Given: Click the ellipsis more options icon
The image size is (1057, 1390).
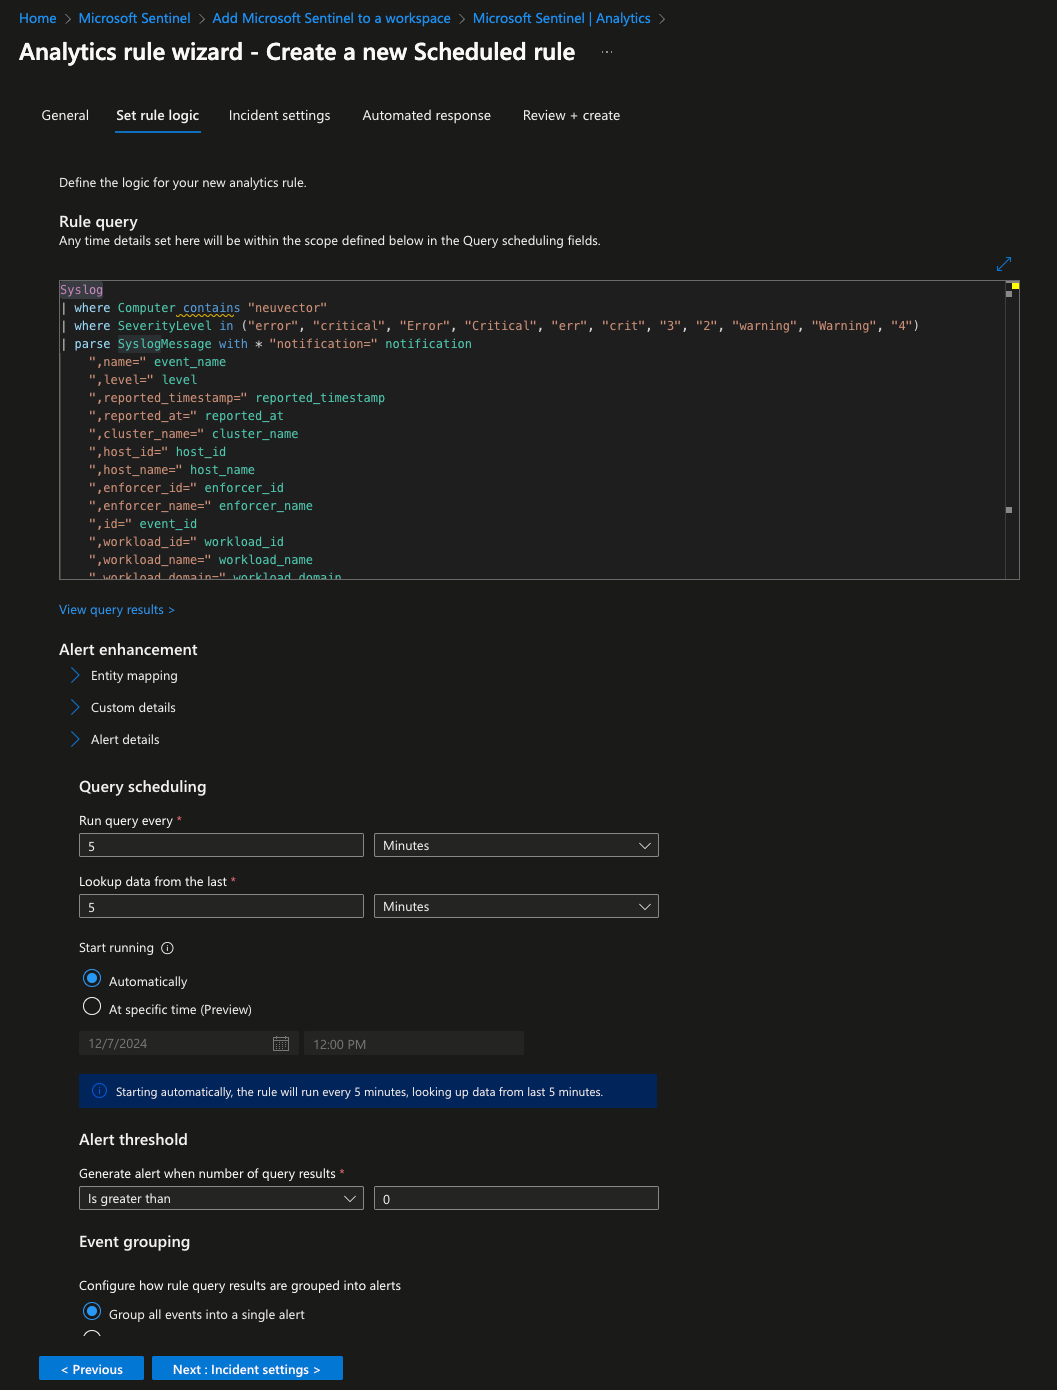Looking at the screenshot, I should coord(607,52).
